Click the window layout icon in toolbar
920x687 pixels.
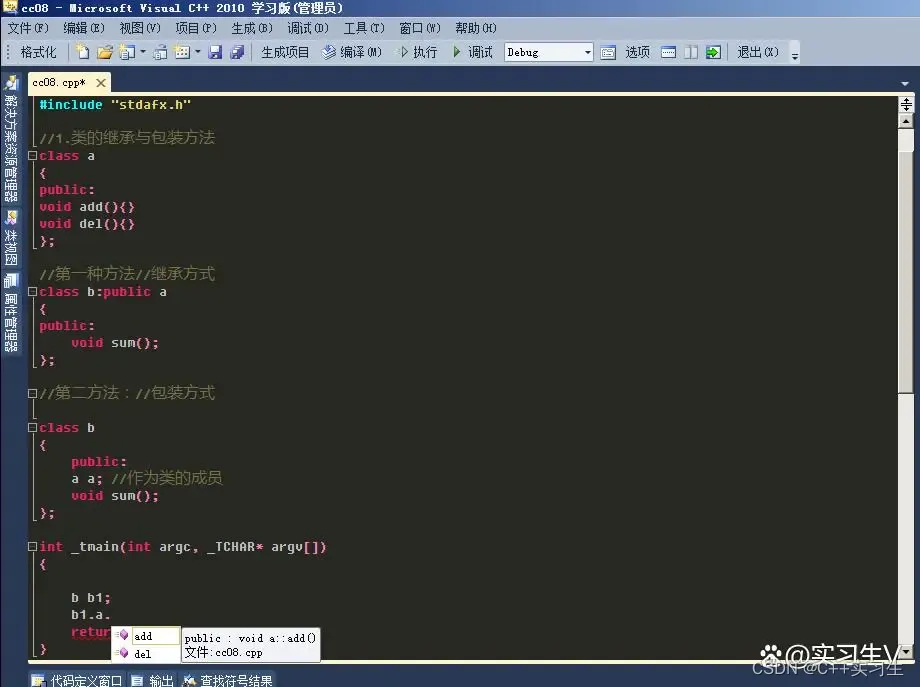[x=182, y=52]
